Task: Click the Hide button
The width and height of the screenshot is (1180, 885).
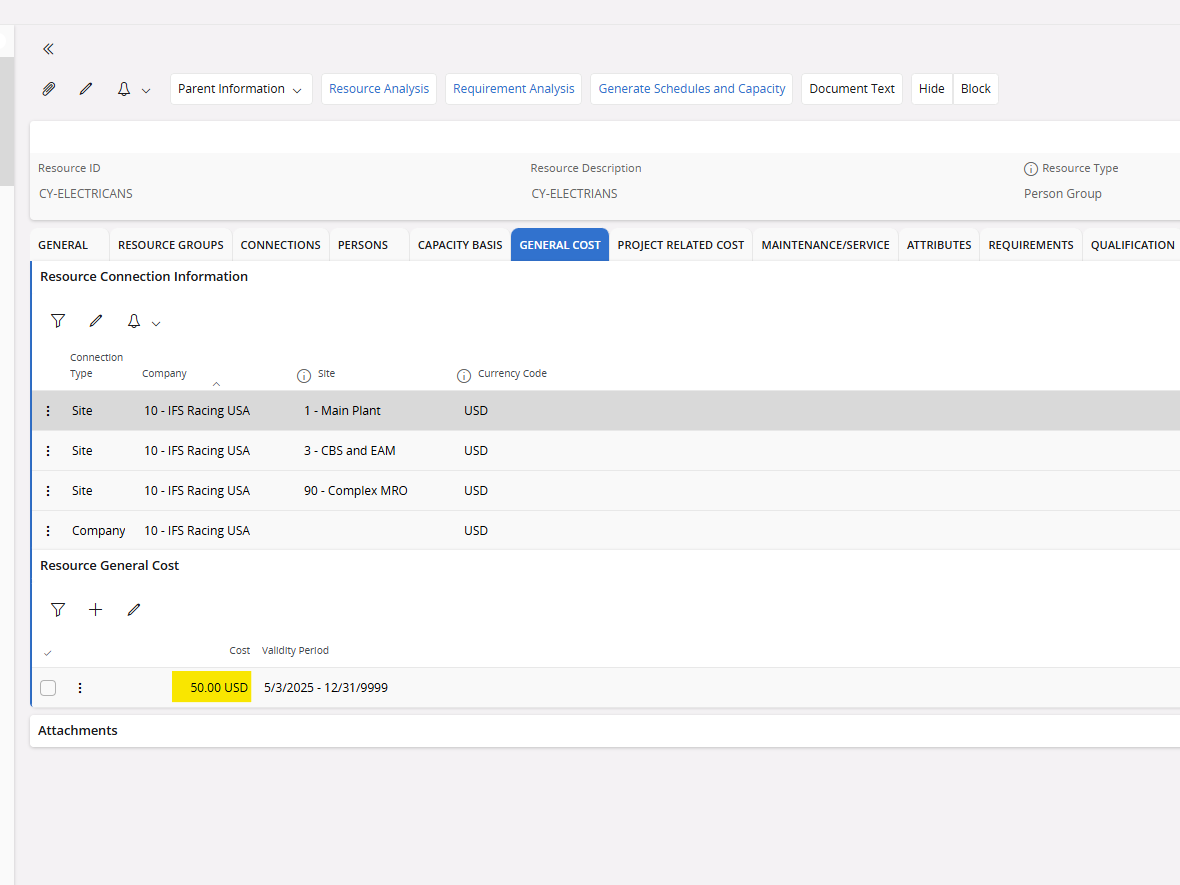Action: pos(932,89)
